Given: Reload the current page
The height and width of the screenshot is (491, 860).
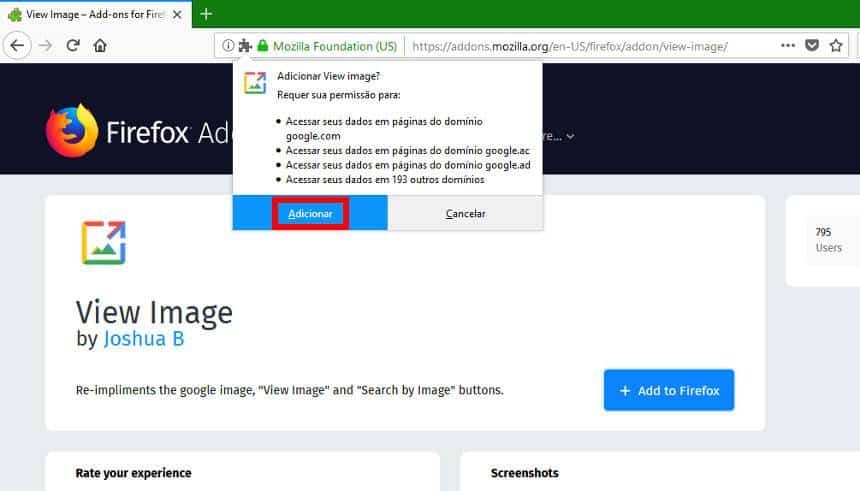Looking at the screenshot, I should (73, 45).
